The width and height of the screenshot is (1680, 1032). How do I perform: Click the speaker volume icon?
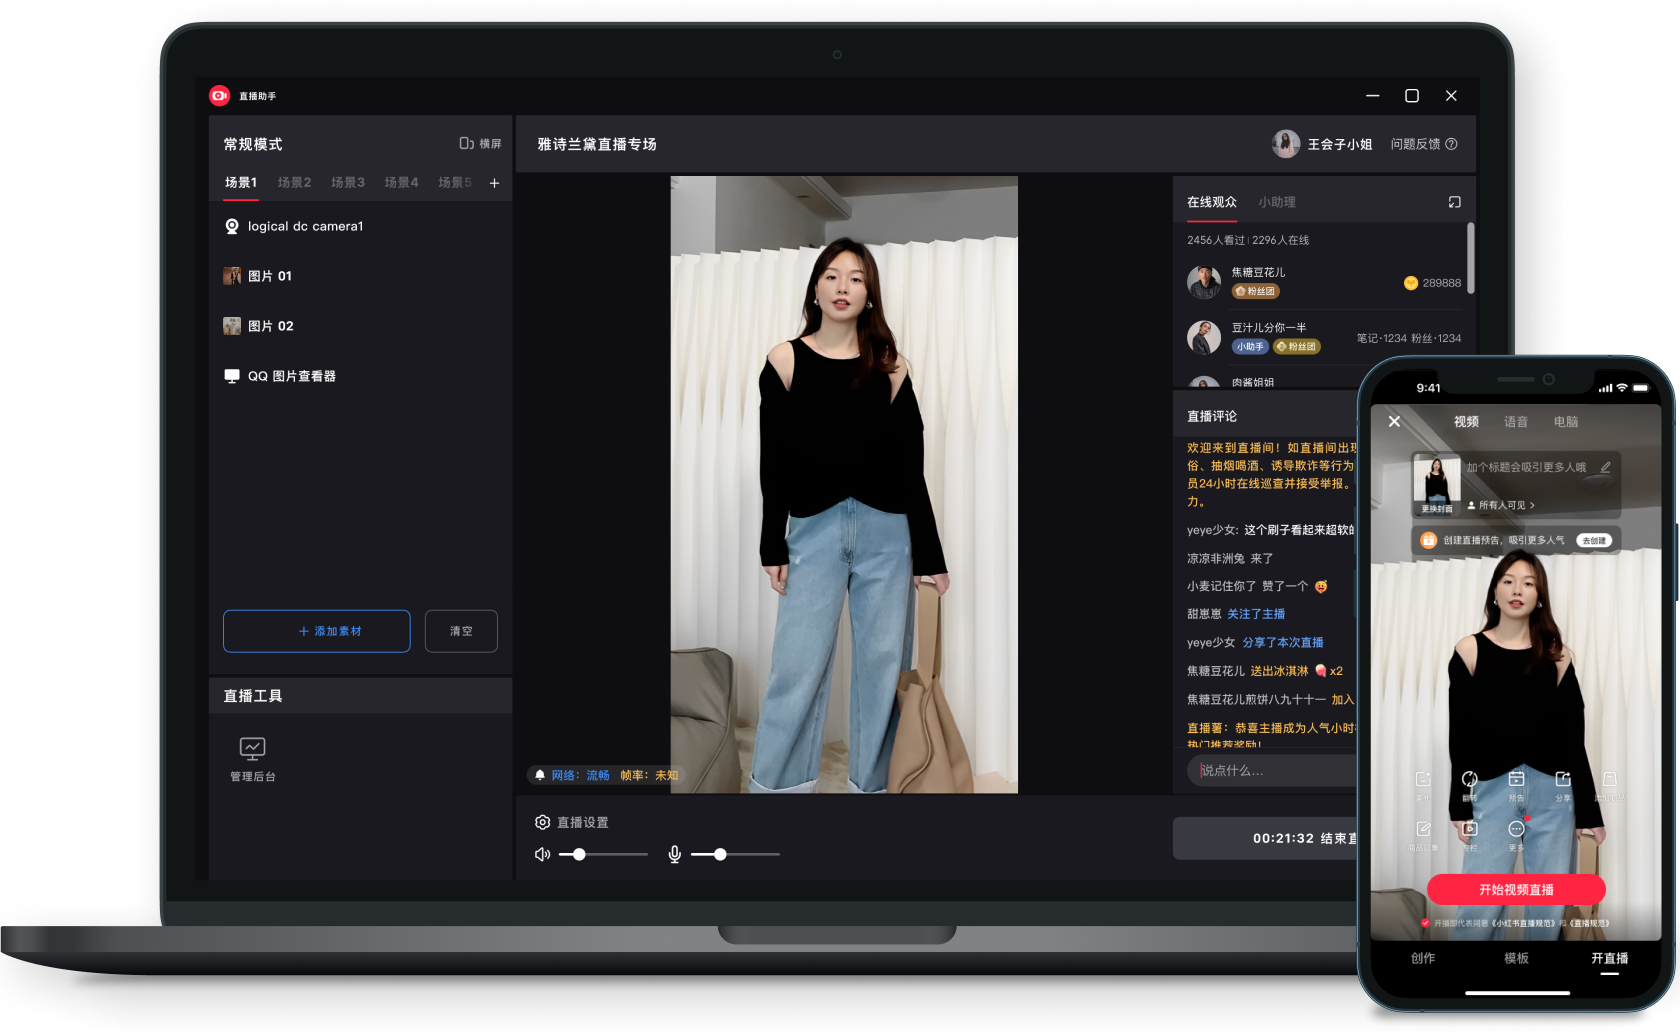[542, 854]
